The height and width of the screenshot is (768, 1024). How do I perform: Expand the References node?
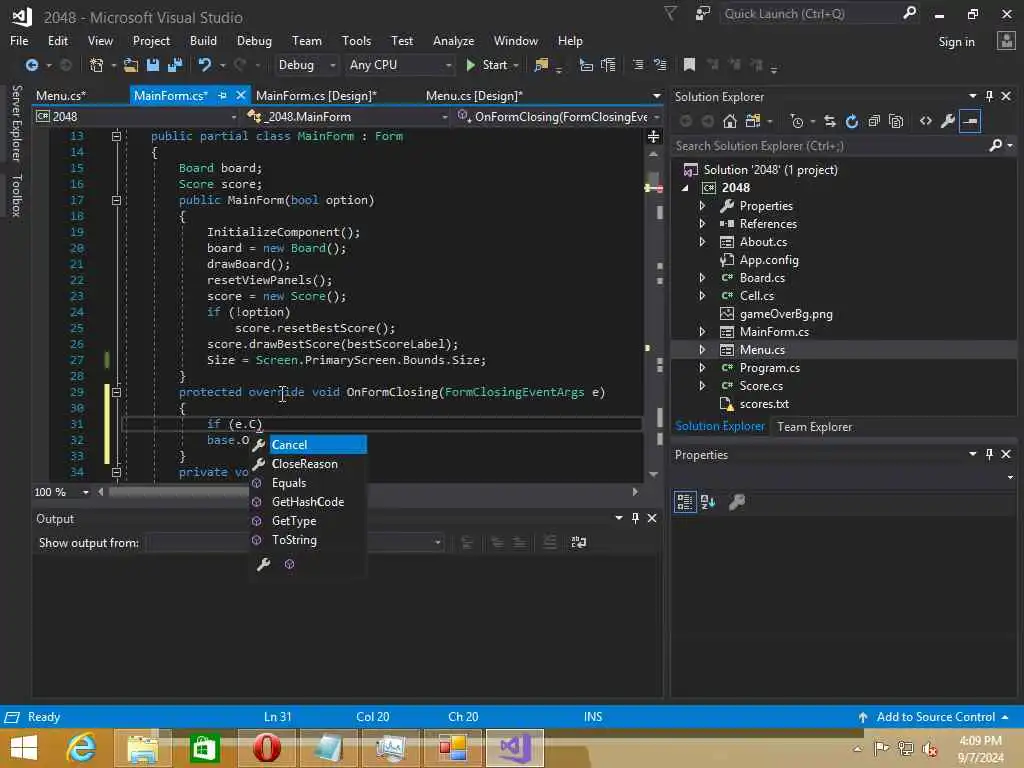click(702, 223)
